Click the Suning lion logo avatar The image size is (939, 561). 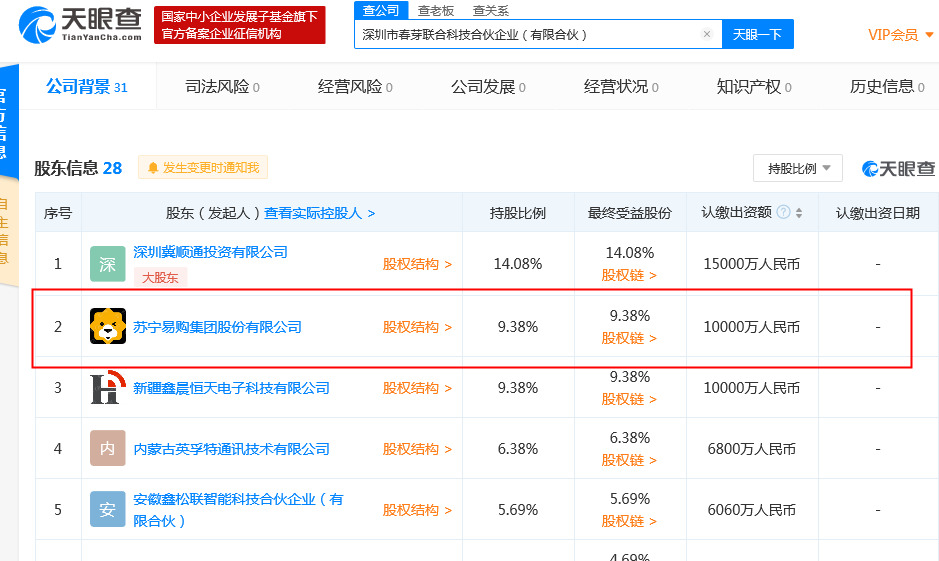(x=108, y=326)
